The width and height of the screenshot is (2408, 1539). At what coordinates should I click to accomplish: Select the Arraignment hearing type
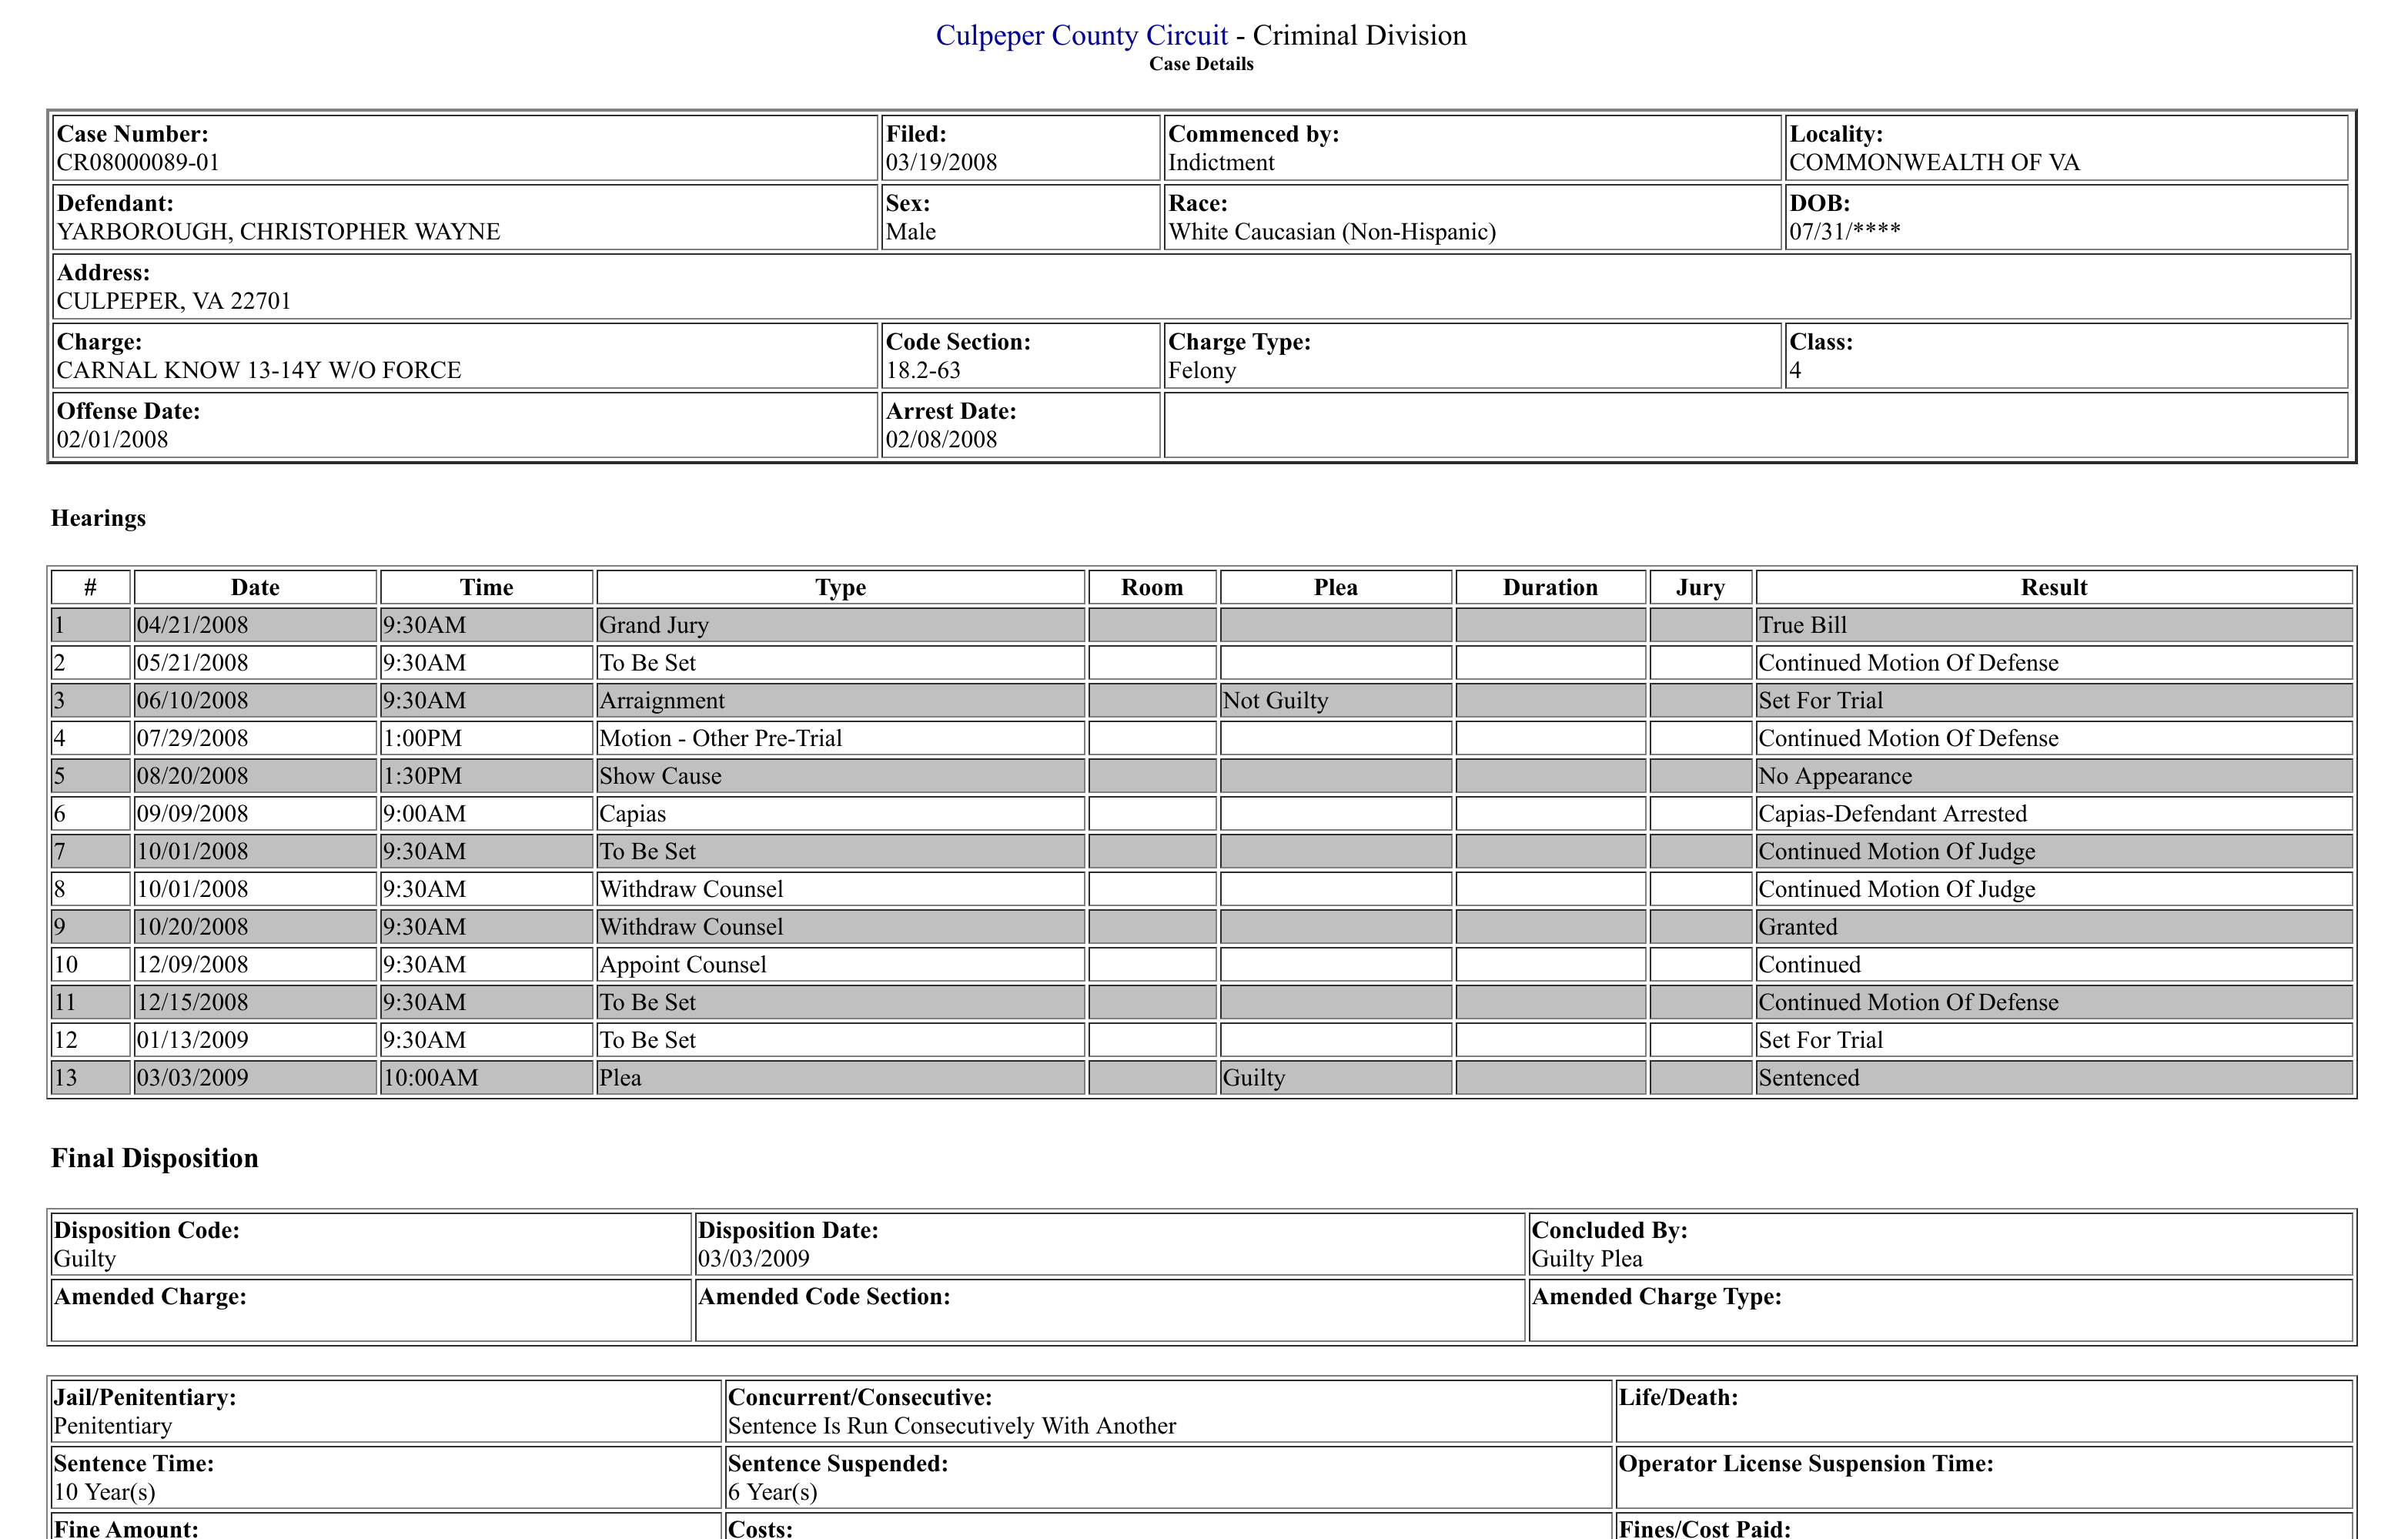pyautogui.click(x=662, y=701)
